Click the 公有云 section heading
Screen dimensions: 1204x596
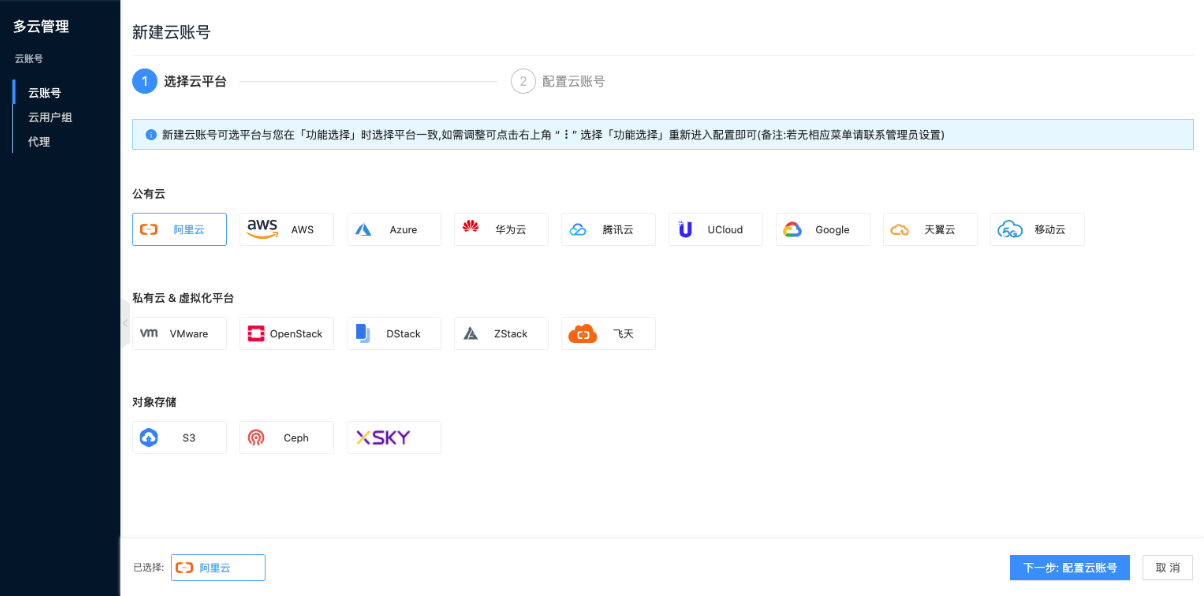pyautogui.click(x=148, y=193)
